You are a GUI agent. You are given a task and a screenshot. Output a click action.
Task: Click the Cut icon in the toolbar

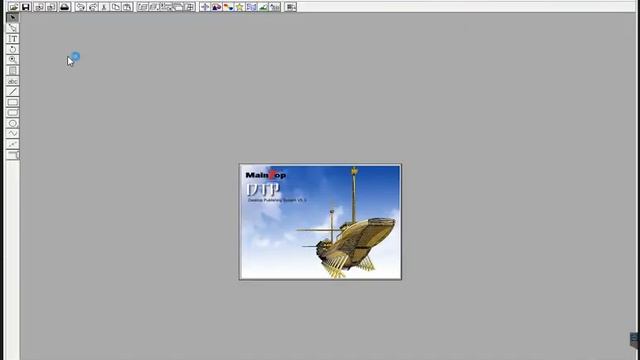(104, 7)
